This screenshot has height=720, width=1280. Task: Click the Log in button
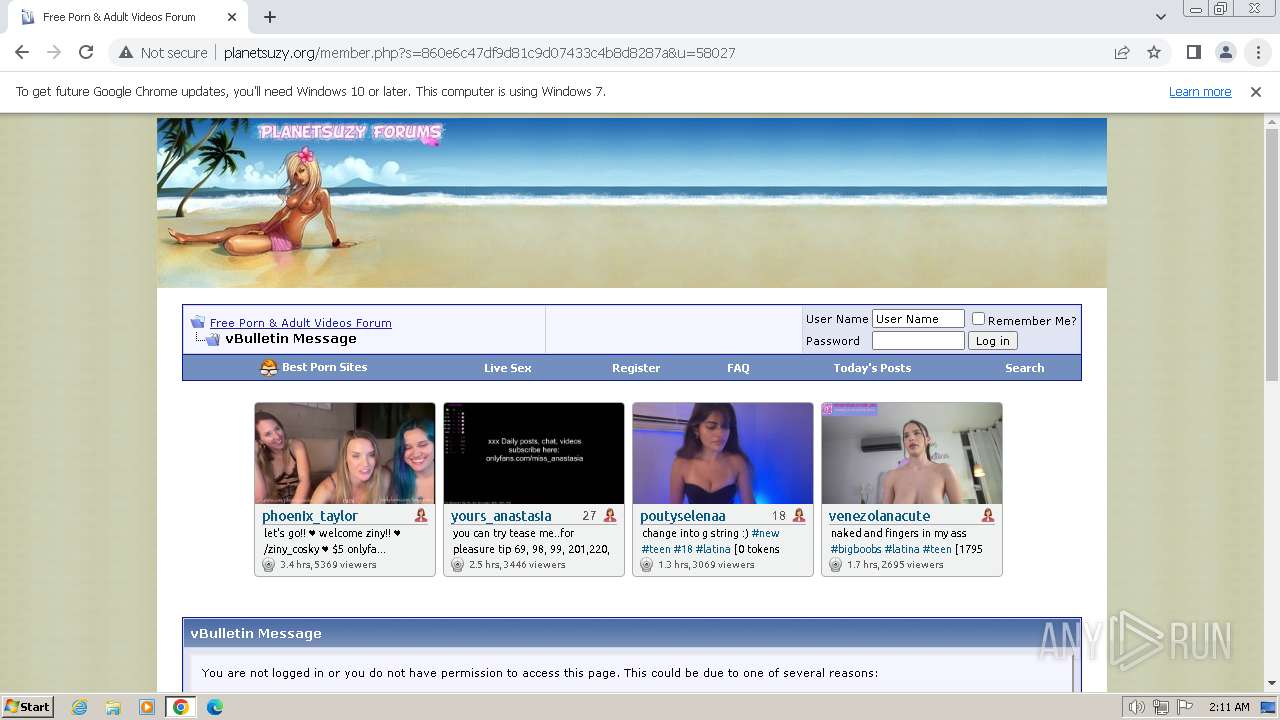(993, 341)
